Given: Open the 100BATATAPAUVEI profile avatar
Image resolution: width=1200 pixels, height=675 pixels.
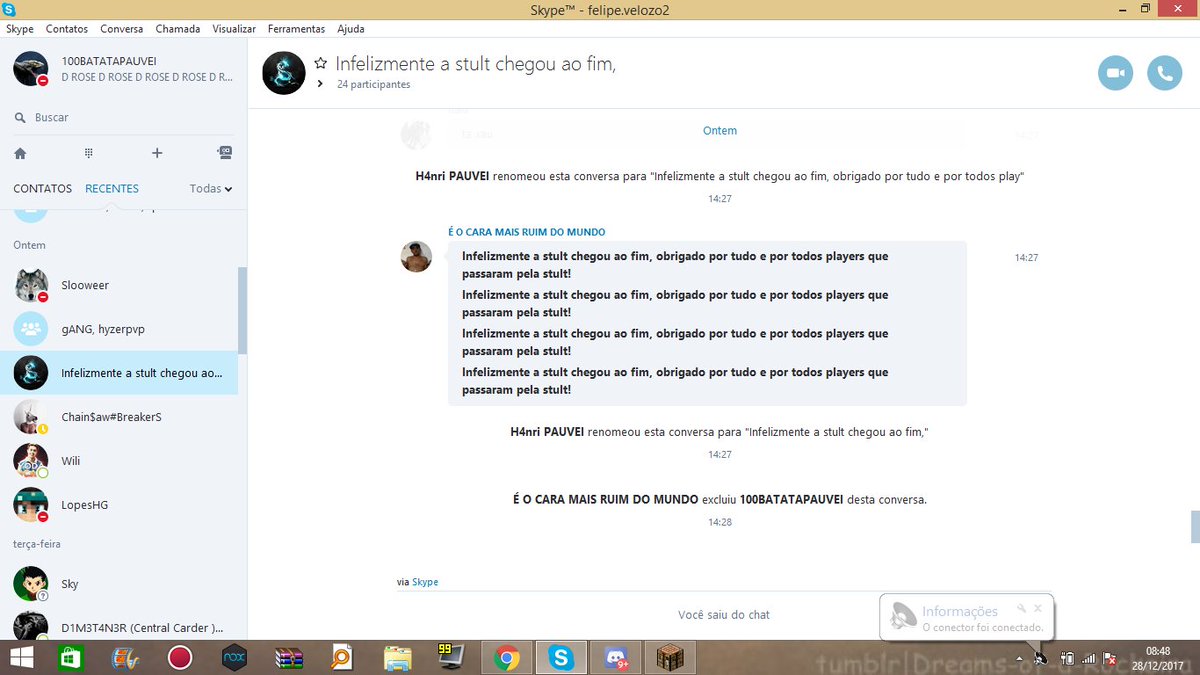Looking at the screenshot, I should [31, 69].
